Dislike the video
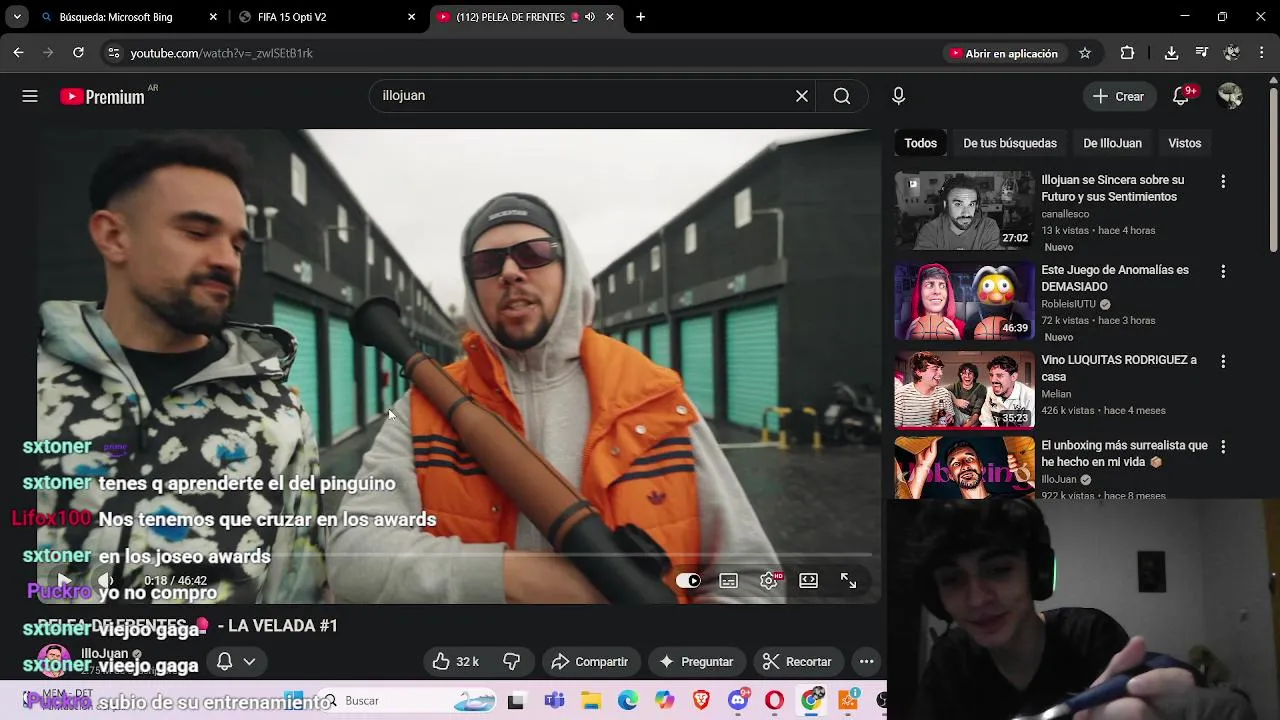Screen dimensions: 1280x720 pos(512,661)
